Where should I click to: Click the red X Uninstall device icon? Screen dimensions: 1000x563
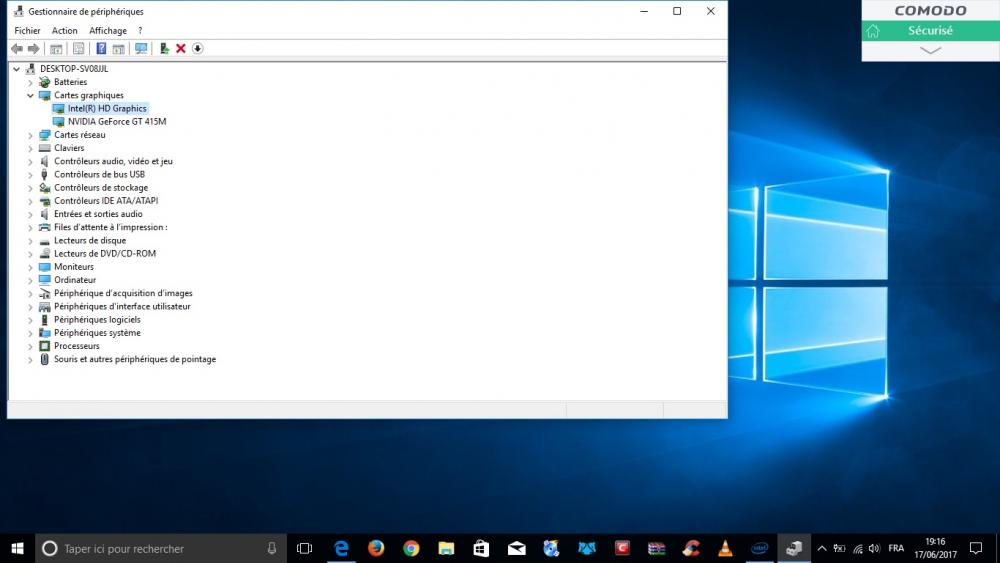[181, 48]
